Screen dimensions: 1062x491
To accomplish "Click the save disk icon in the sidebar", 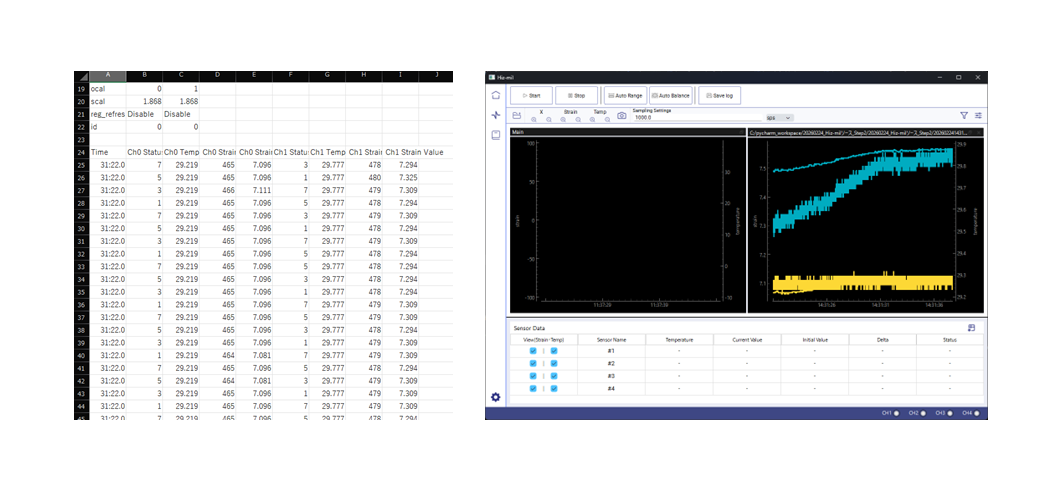I will pyautogui.click(x=495, y=134).
